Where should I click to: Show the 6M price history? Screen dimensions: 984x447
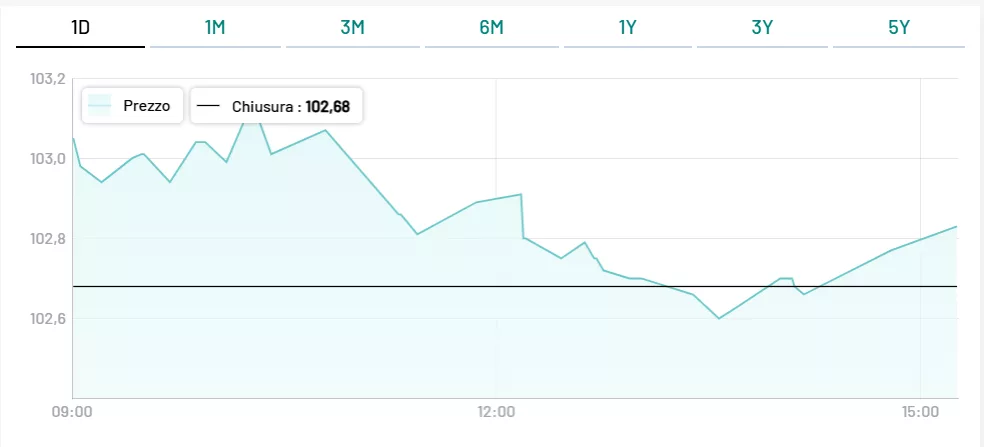tap(491, 28)
